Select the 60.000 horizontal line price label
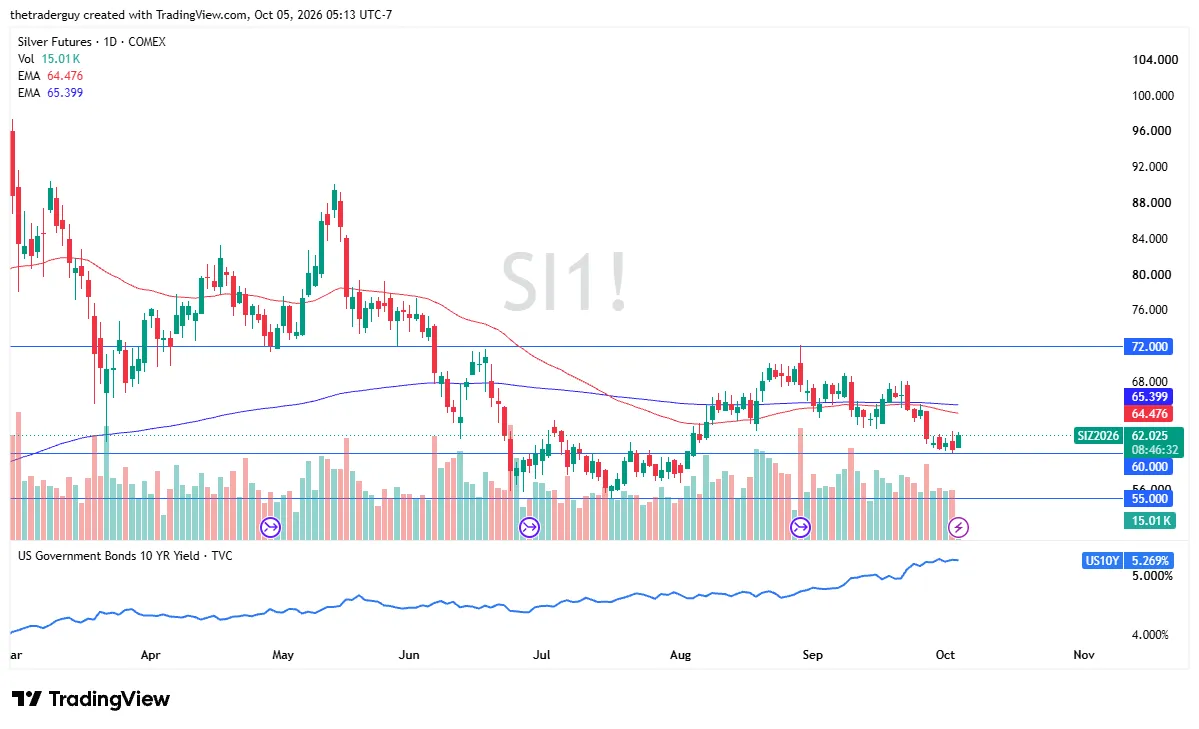This screenshot has height=729, width=1199. [x=1149, y=467]
